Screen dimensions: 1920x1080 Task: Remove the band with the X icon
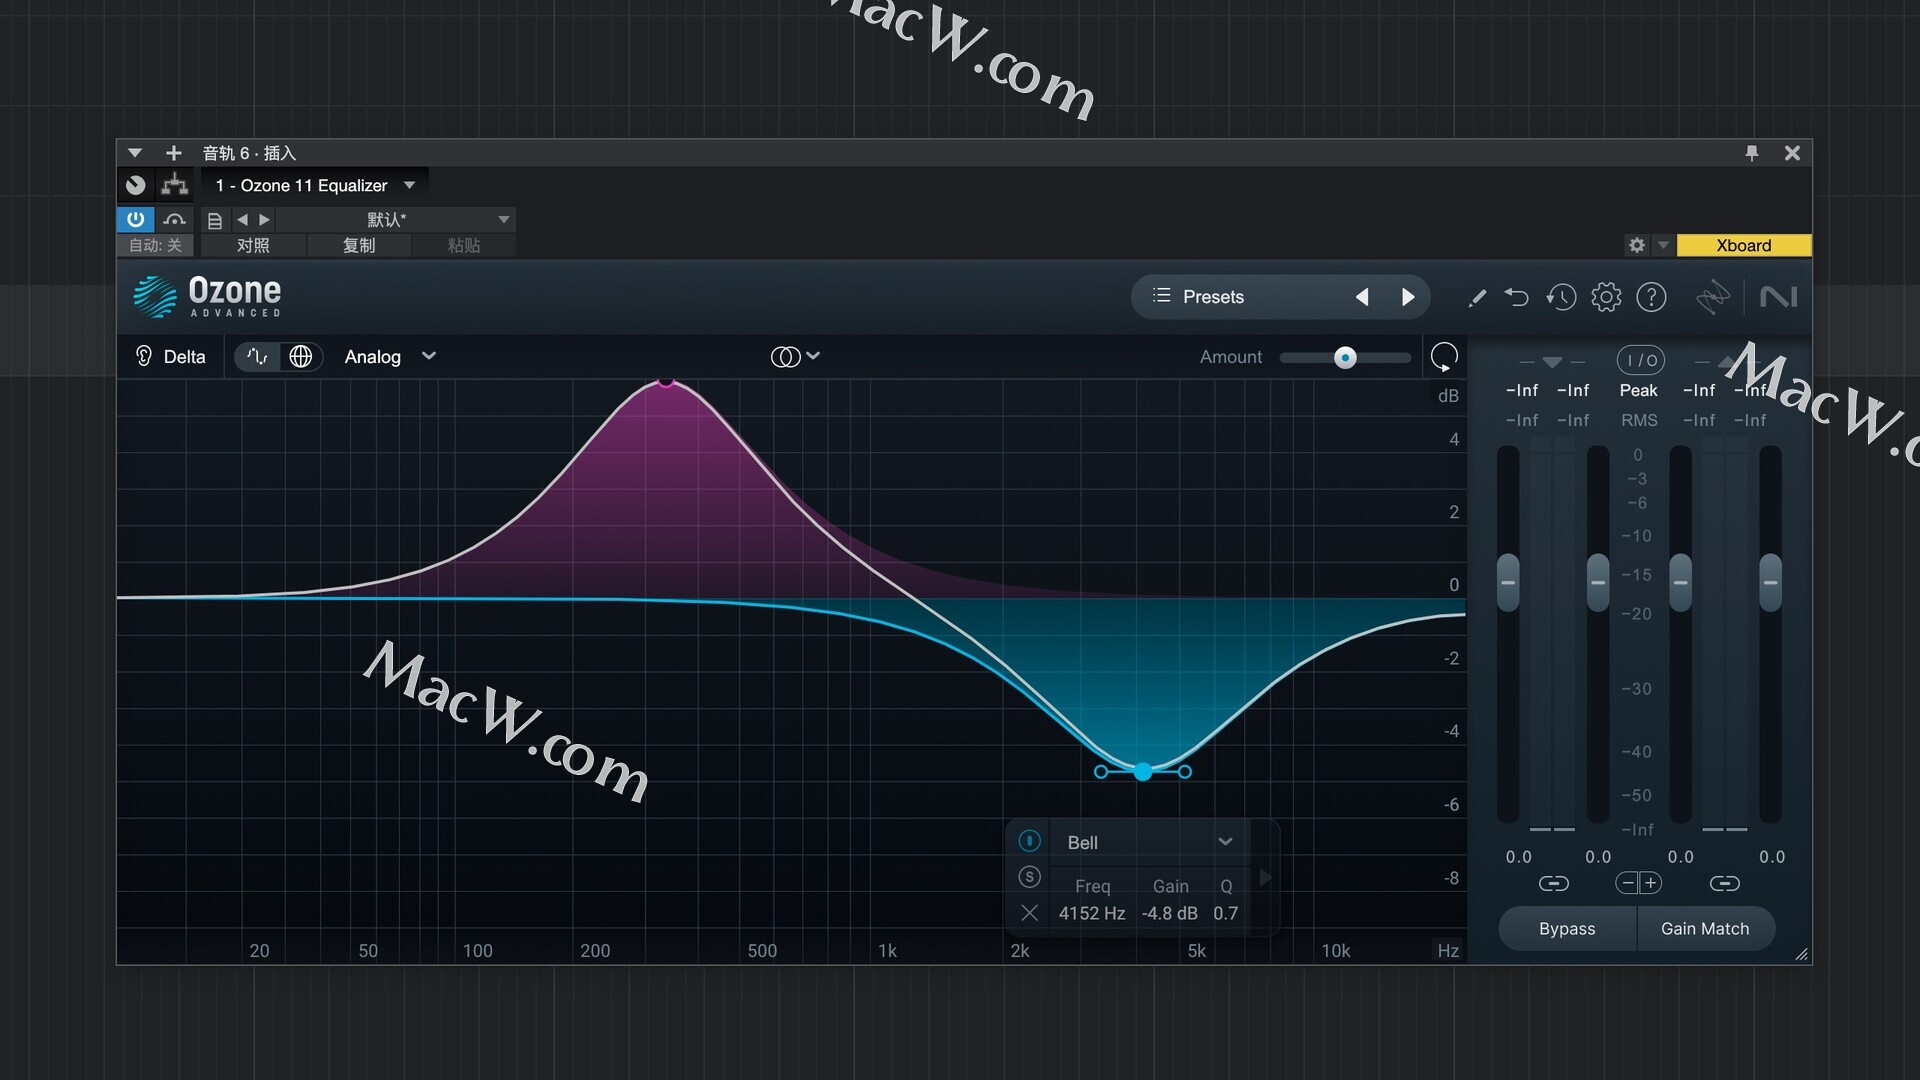coord(1029,913)
